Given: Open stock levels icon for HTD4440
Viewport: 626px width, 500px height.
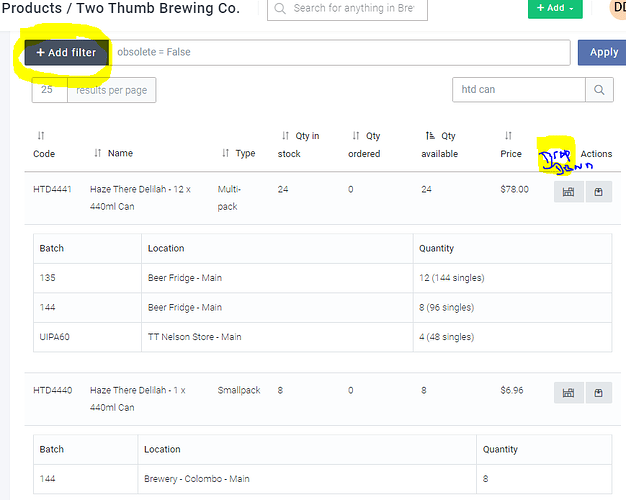Looking at the screenshot, I should [x=569, y=393].
